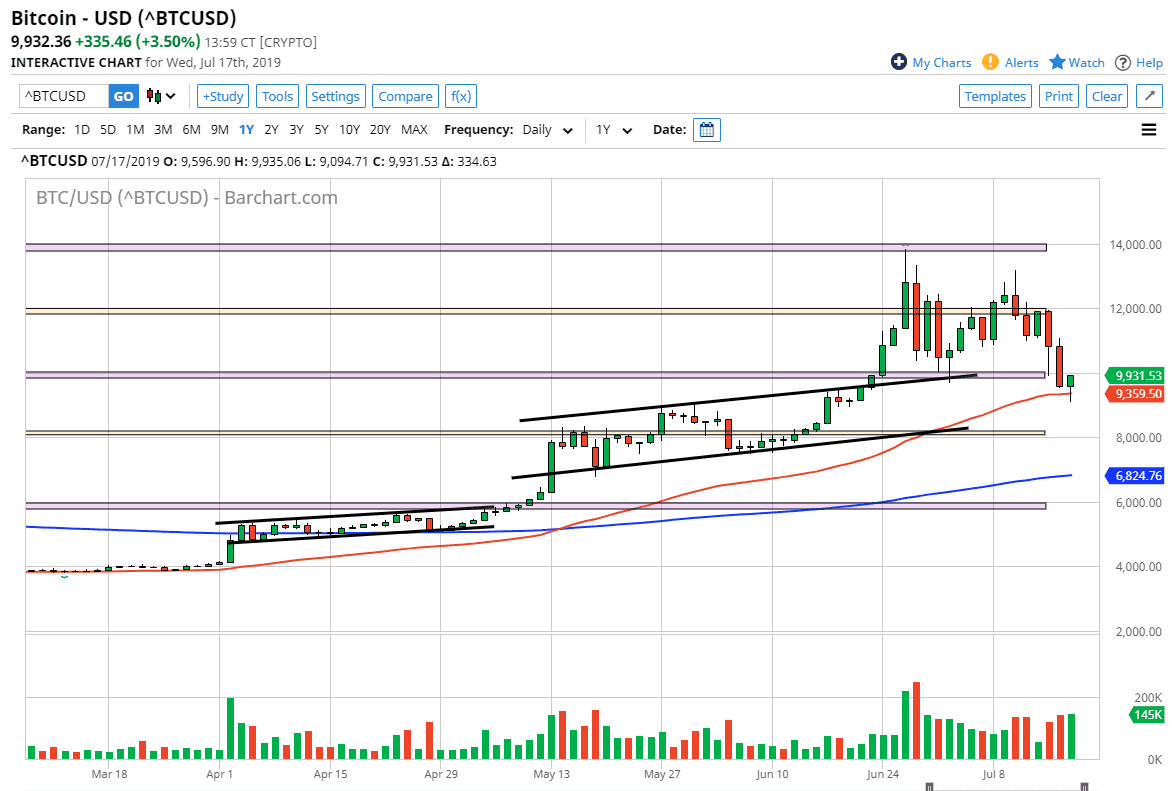Open the 1Y period dropdown

[x=614, y=130]
